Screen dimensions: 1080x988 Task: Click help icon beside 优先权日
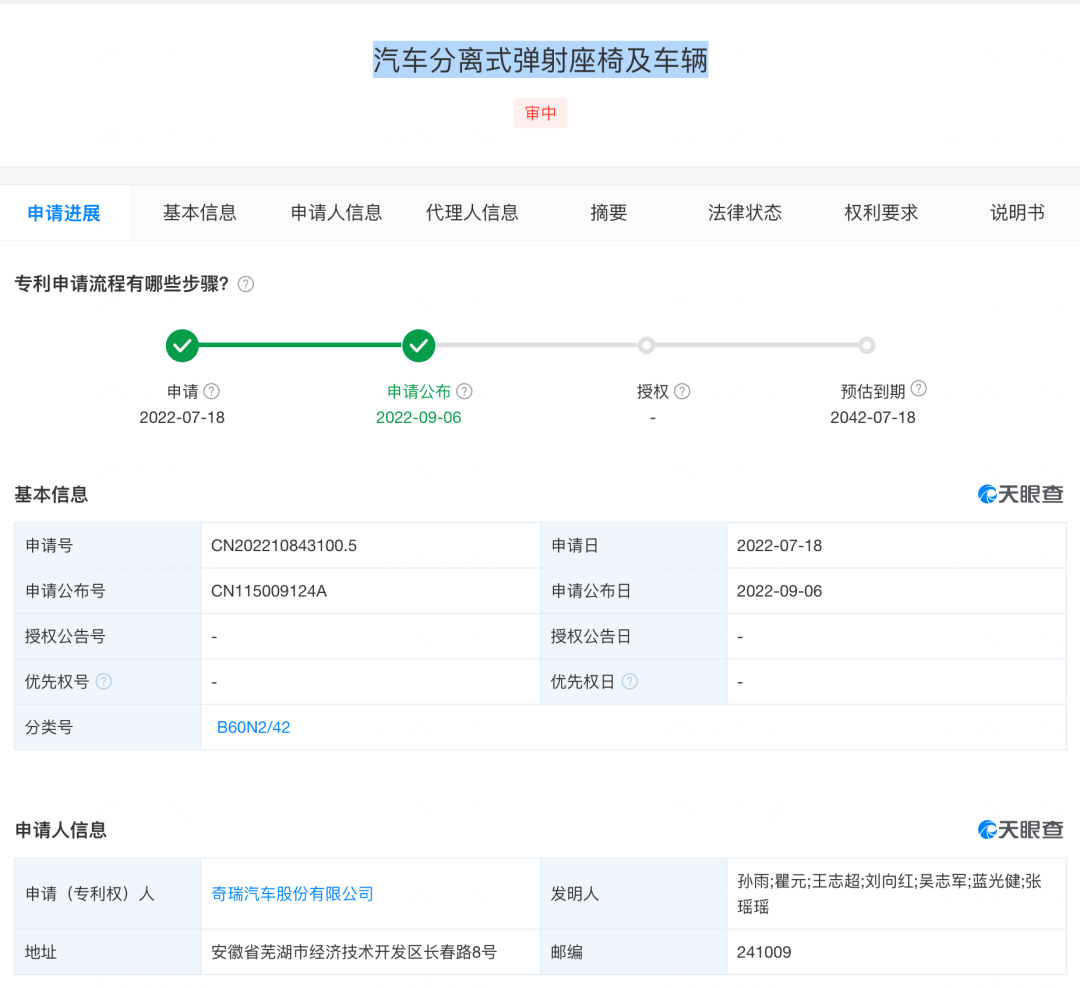tap(630, 681)
